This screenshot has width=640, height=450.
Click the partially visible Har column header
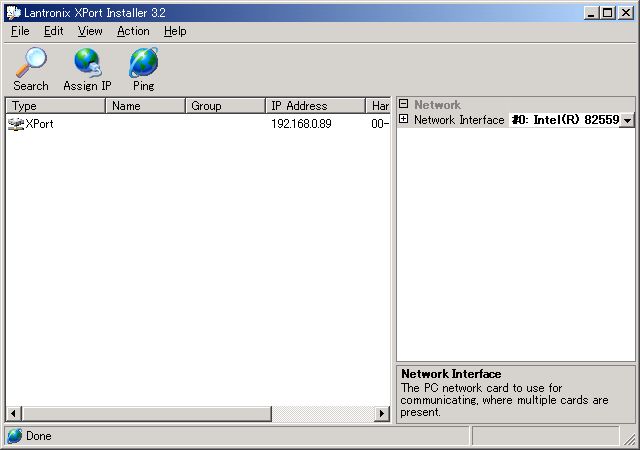pyautogui.click(x=378, y=106)
